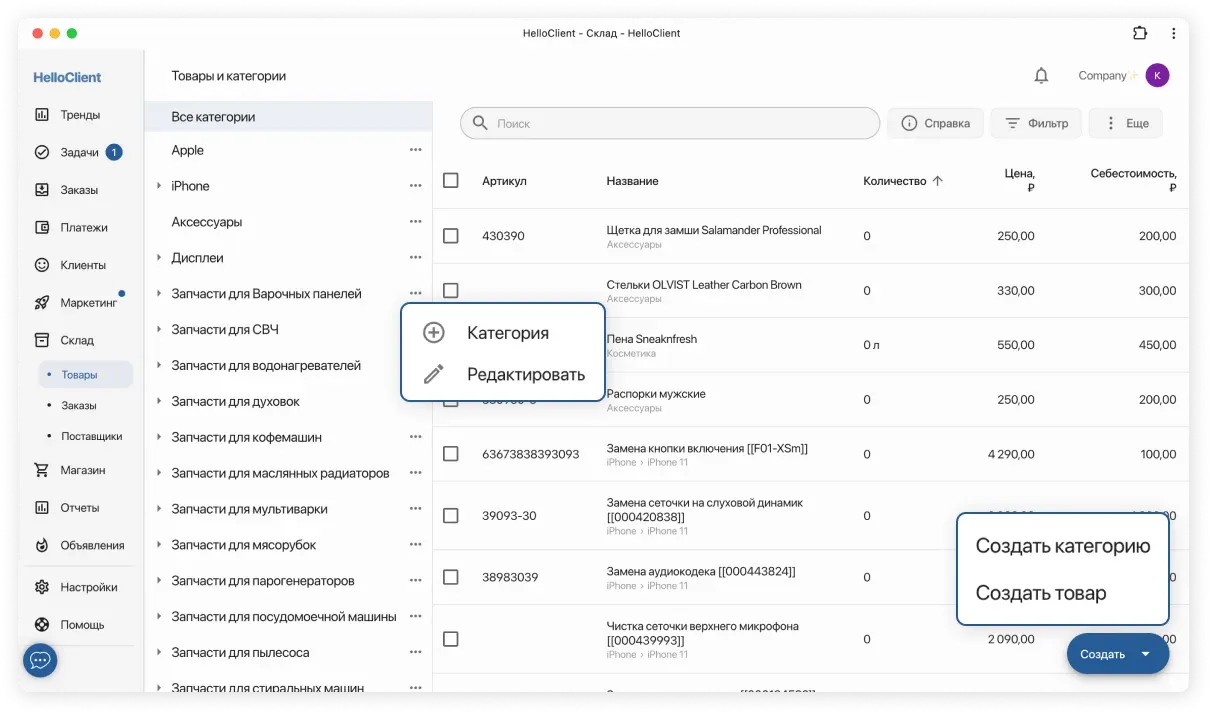Open the Справка help button
The image size is (1212, 714).
(x=935, y=124)
